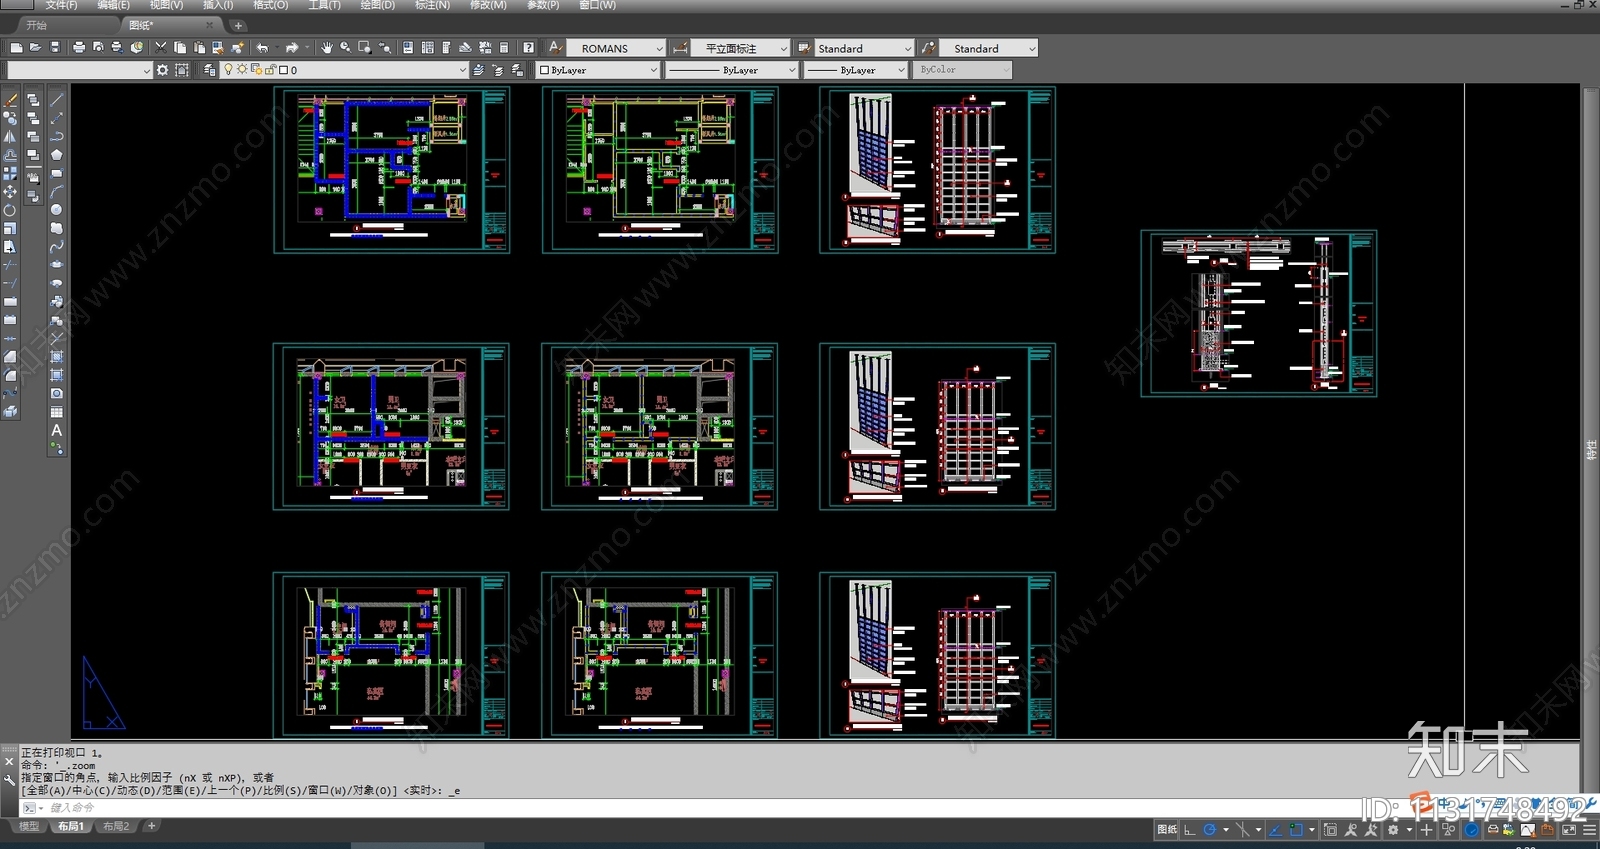
Task: Switch to the 模型 model tab
Action: [29, 826]
